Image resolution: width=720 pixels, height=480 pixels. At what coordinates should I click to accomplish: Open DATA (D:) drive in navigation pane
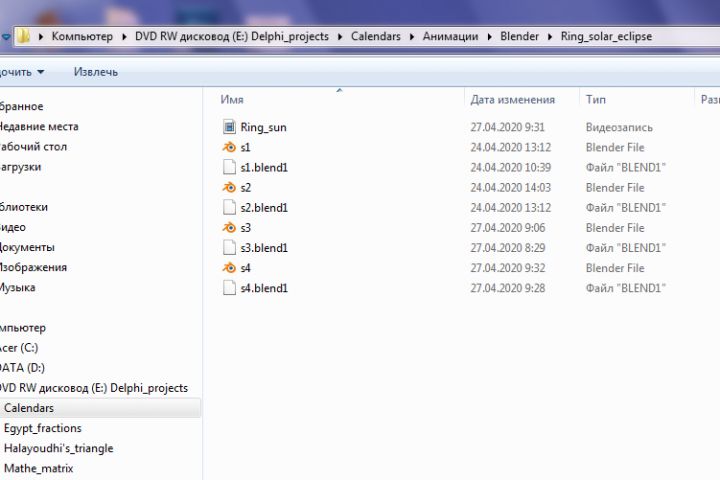pos(22,368)
